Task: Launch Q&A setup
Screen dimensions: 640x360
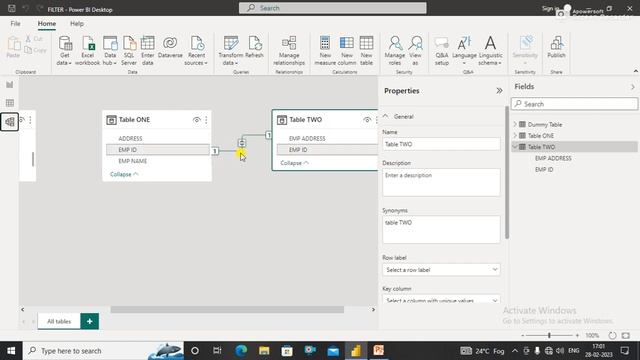Action: point(442,51)
